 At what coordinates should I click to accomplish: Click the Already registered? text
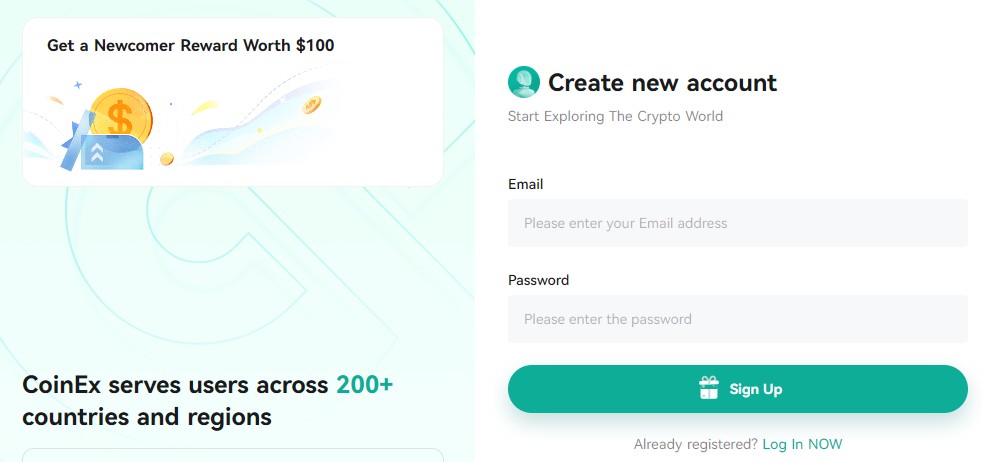coord(696,444)
